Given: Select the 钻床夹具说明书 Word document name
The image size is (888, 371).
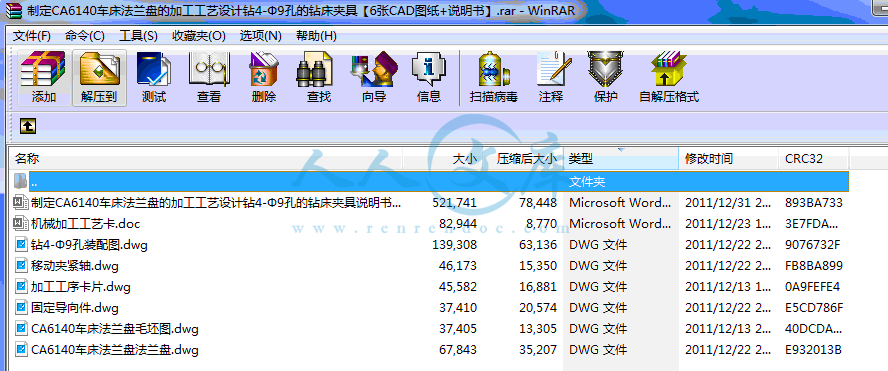Looking at the screenshot, I should (x=216, y=202).
